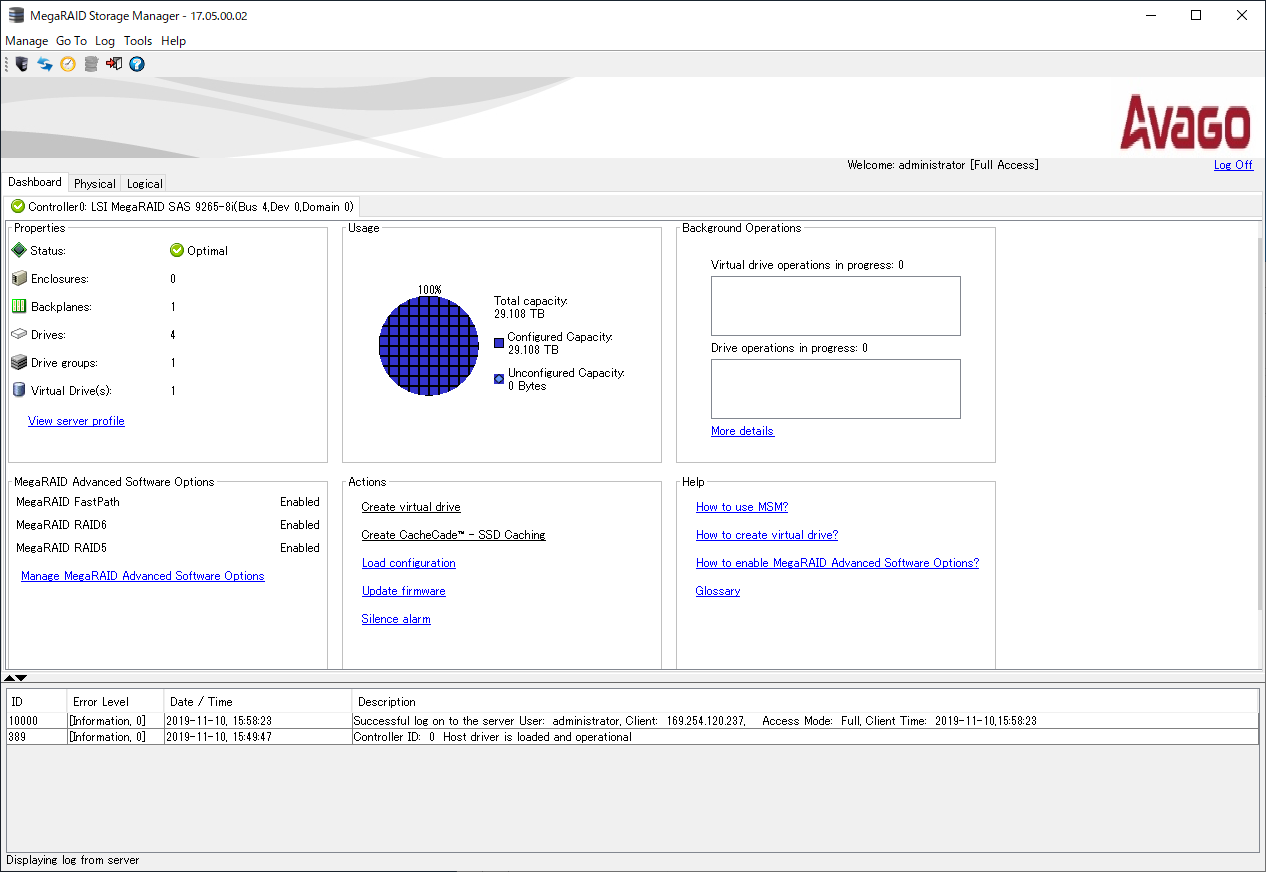Click the Silence alarm link

(396, 619)
